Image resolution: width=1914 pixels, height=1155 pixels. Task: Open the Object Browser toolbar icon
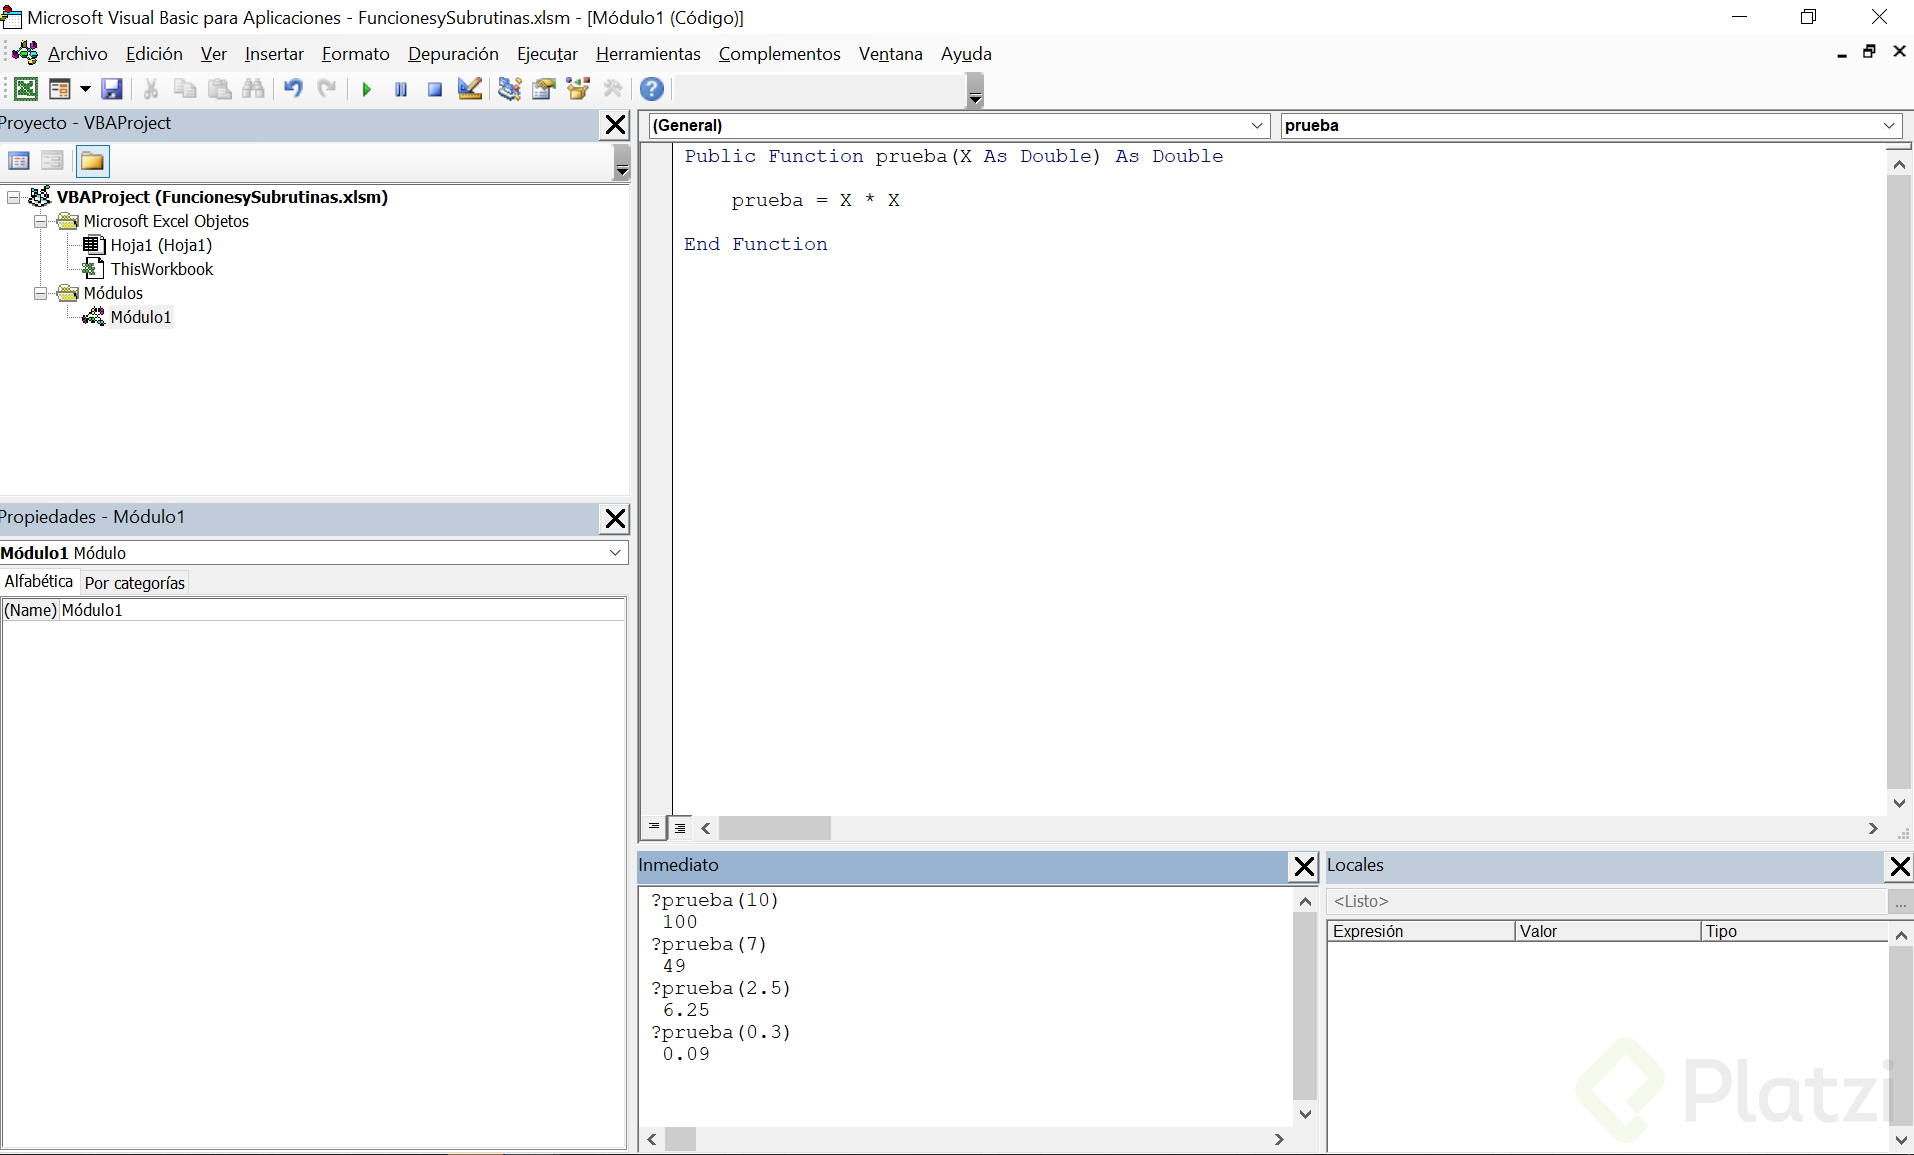pos(578,89)
